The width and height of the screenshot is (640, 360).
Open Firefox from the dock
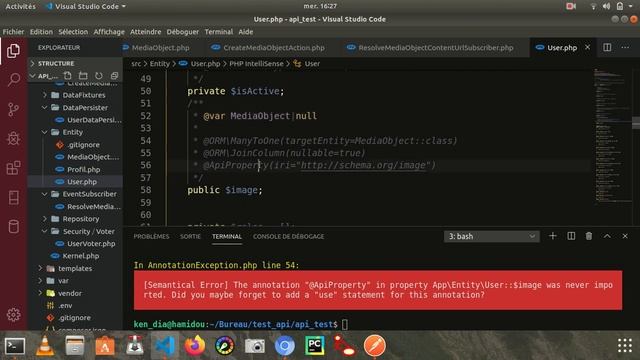point(195,346)
